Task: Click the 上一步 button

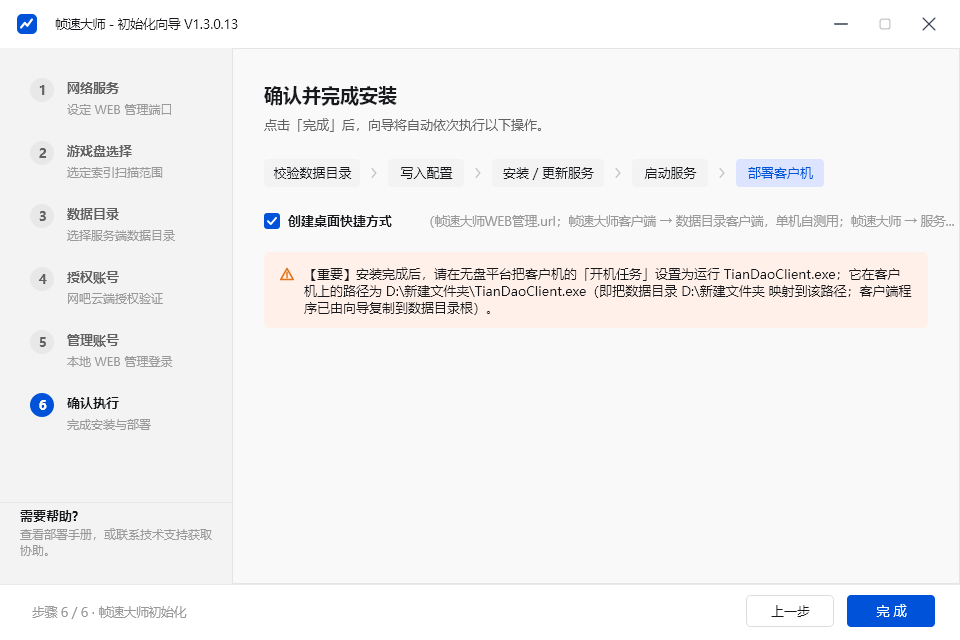Action: coord(790,611)
